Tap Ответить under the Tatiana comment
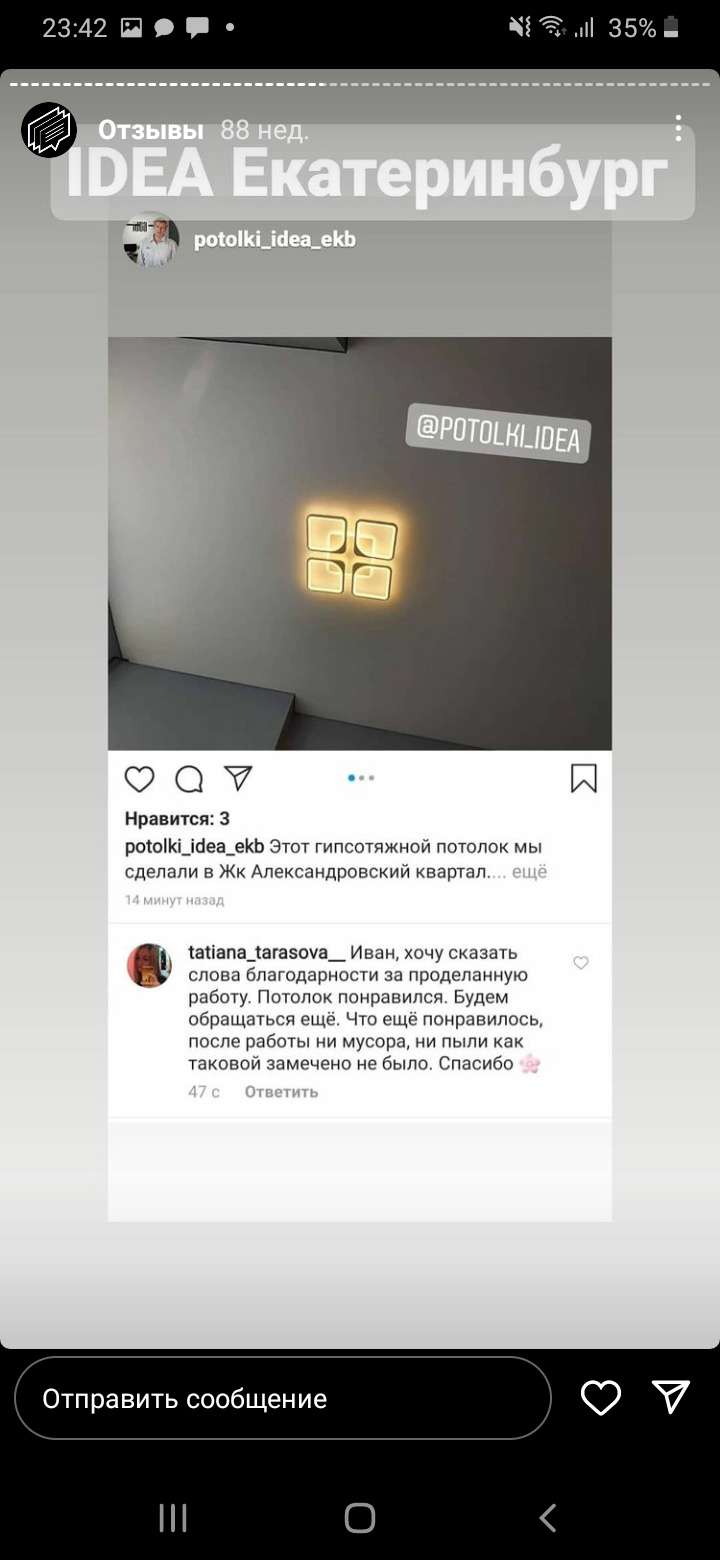This screenshot has width=720, height=1560. pos(281,1092)
